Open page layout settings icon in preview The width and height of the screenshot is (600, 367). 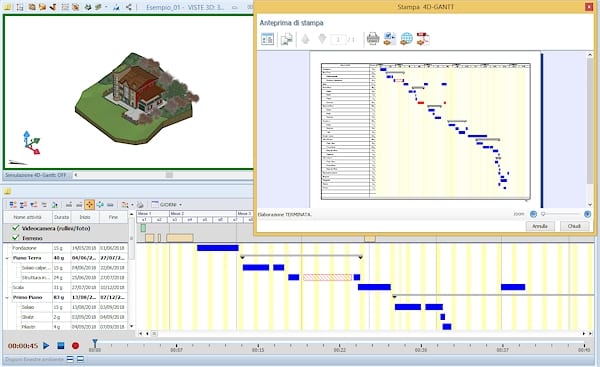[267, 39]
